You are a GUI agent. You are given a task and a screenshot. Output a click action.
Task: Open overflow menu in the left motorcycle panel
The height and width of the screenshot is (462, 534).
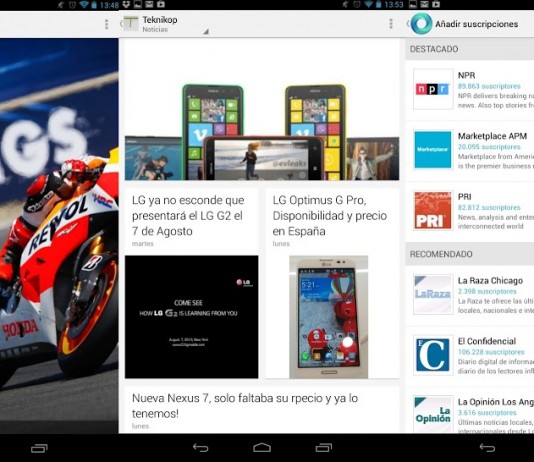click(107, 24)
